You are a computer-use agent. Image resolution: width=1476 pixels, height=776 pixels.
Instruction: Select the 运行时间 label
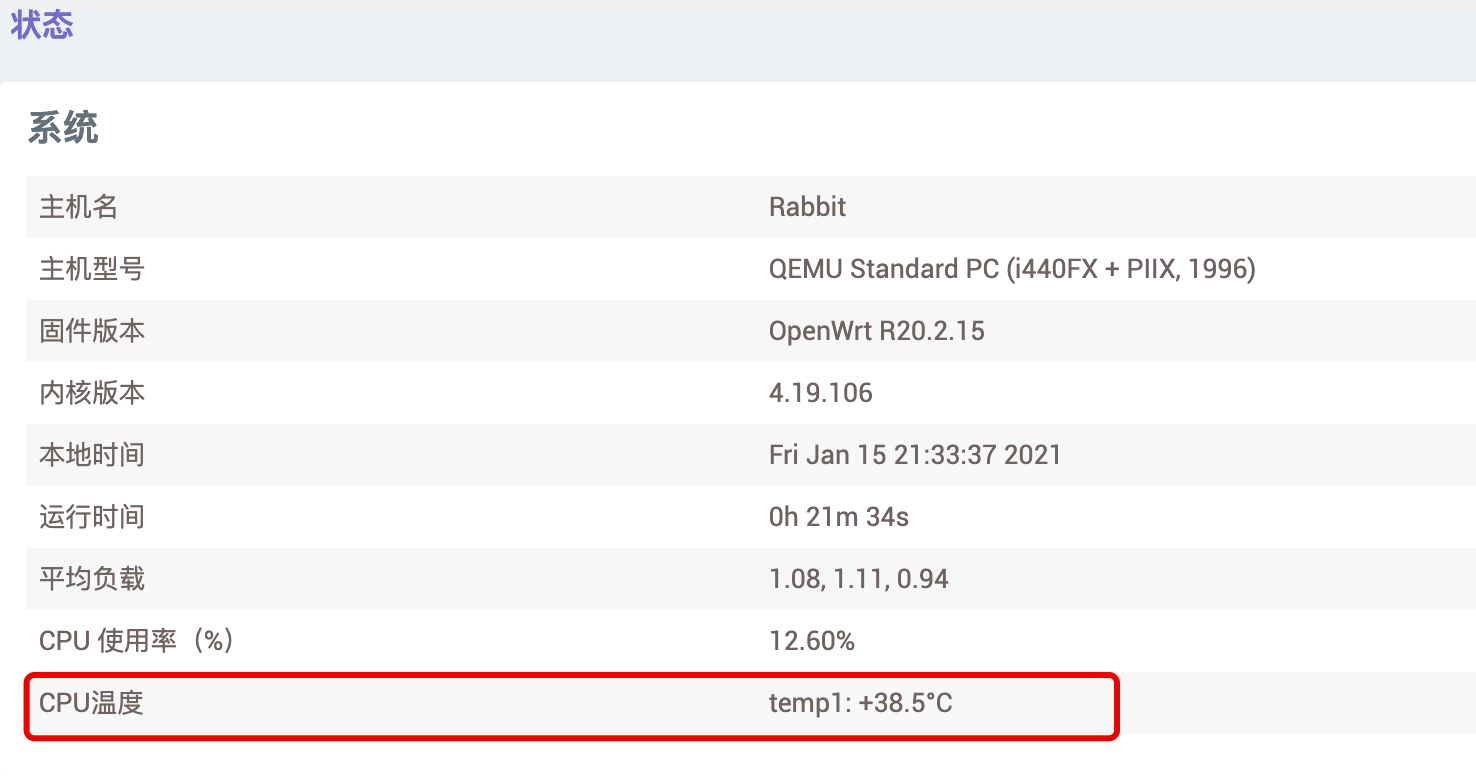(91, 517)
